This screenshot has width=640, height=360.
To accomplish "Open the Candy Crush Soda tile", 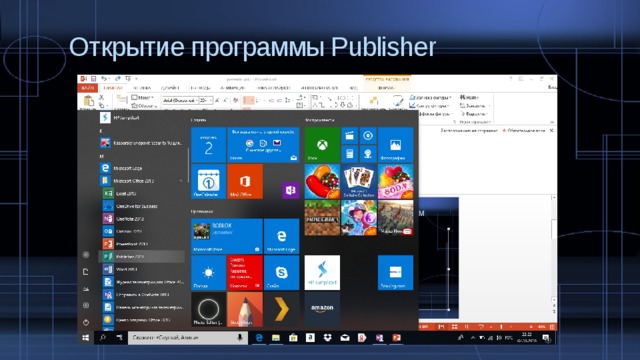I will (396, 181).
